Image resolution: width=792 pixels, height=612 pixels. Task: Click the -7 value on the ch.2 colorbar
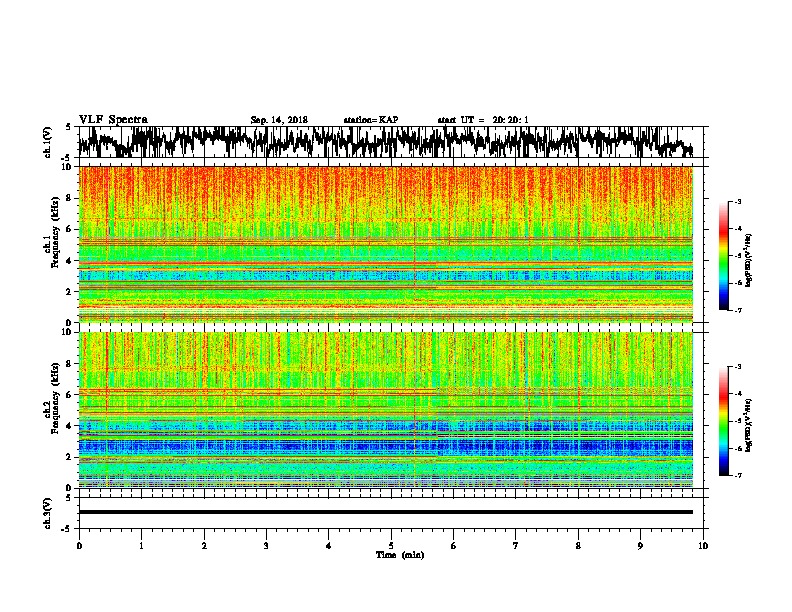tap(737, 475)
